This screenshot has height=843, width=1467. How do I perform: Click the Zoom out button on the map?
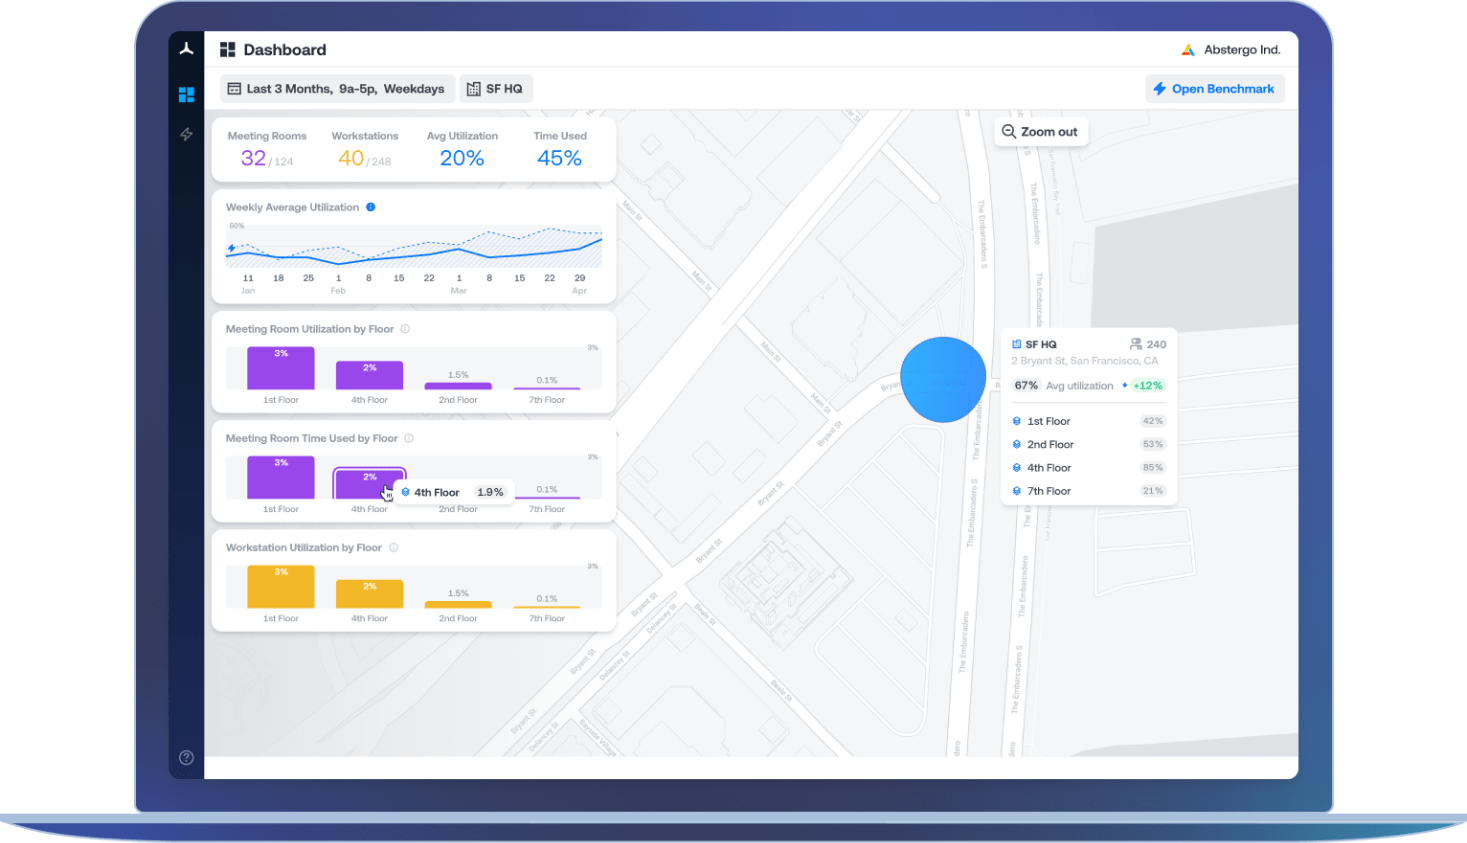coord(1040,131)
